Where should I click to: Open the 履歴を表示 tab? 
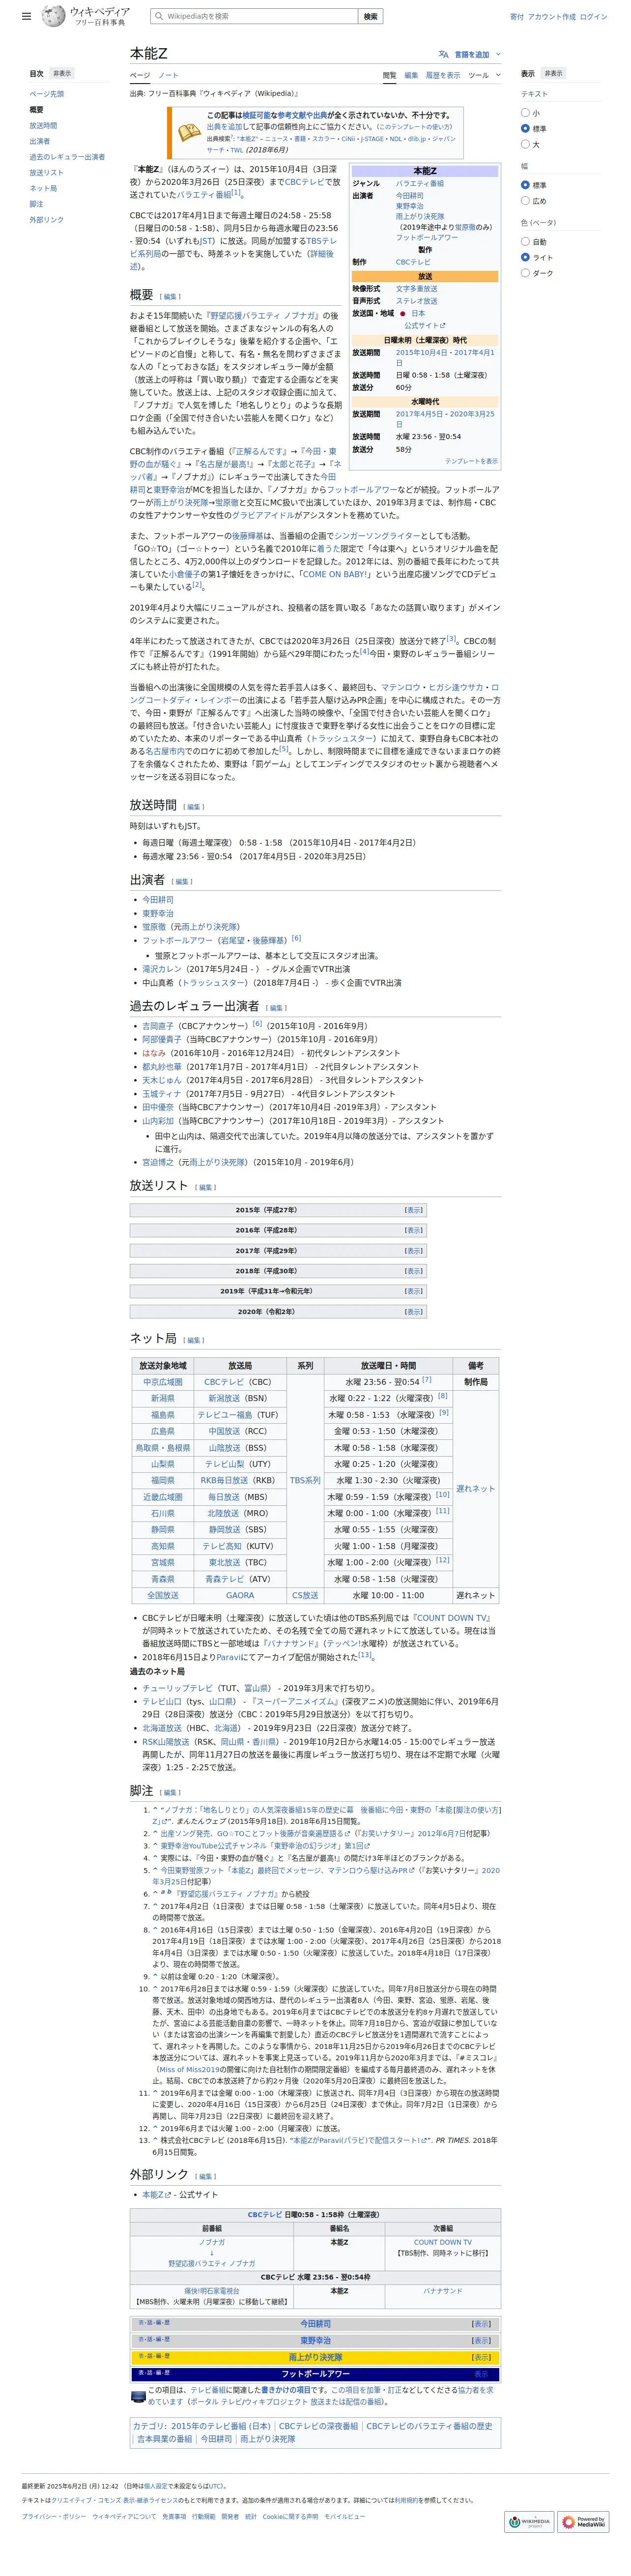443,75
